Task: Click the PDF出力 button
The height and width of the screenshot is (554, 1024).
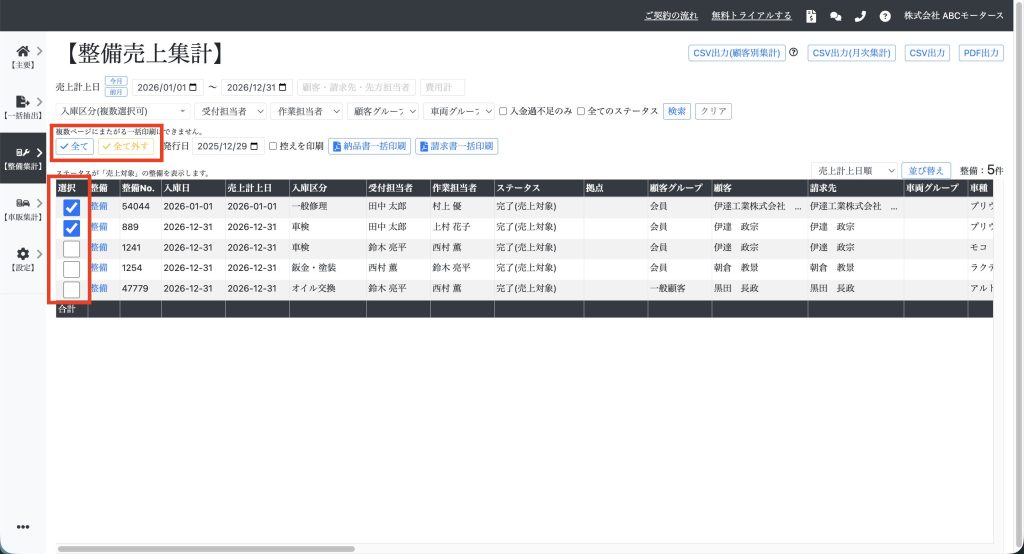Action: click(x=980, y=53)
